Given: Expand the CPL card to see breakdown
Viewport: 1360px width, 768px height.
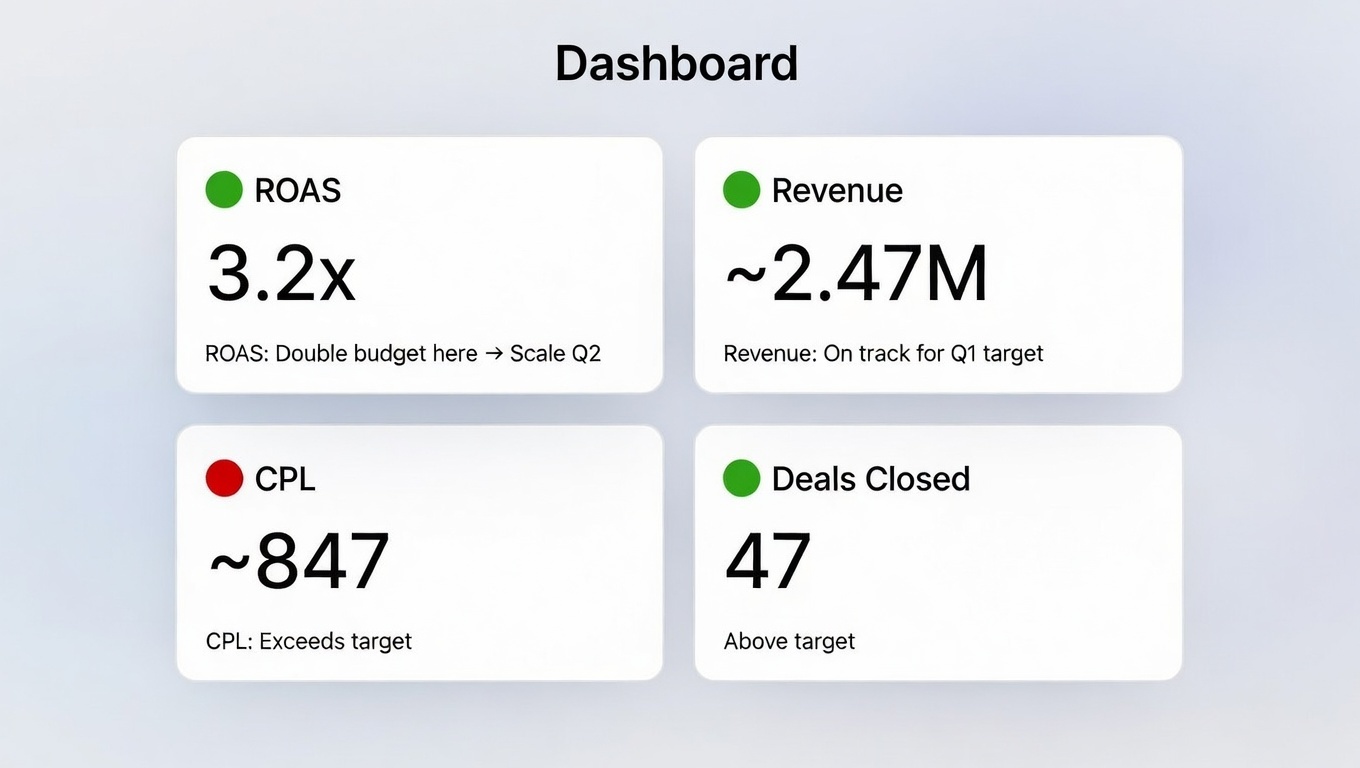Looking at the screenshot, I should pyautogui.click(x=420, y=553).
